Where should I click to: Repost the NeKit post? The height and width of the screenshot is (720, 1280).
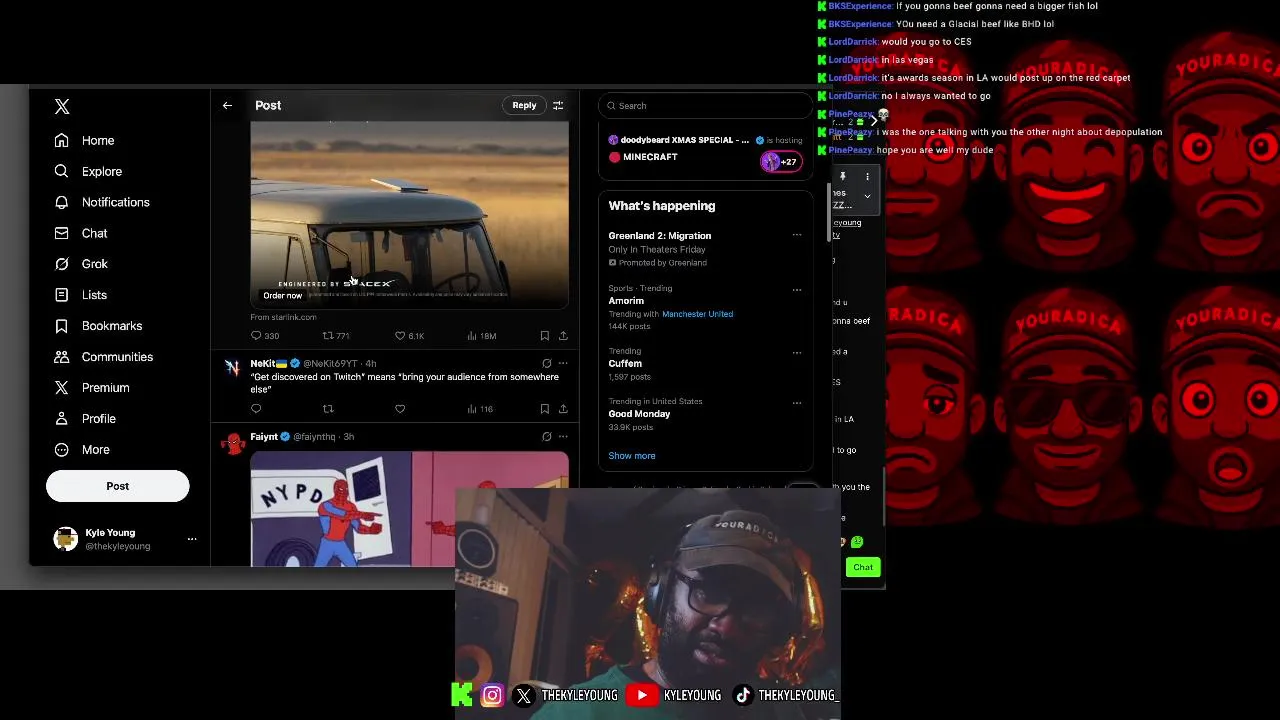[x=328, y=409]
